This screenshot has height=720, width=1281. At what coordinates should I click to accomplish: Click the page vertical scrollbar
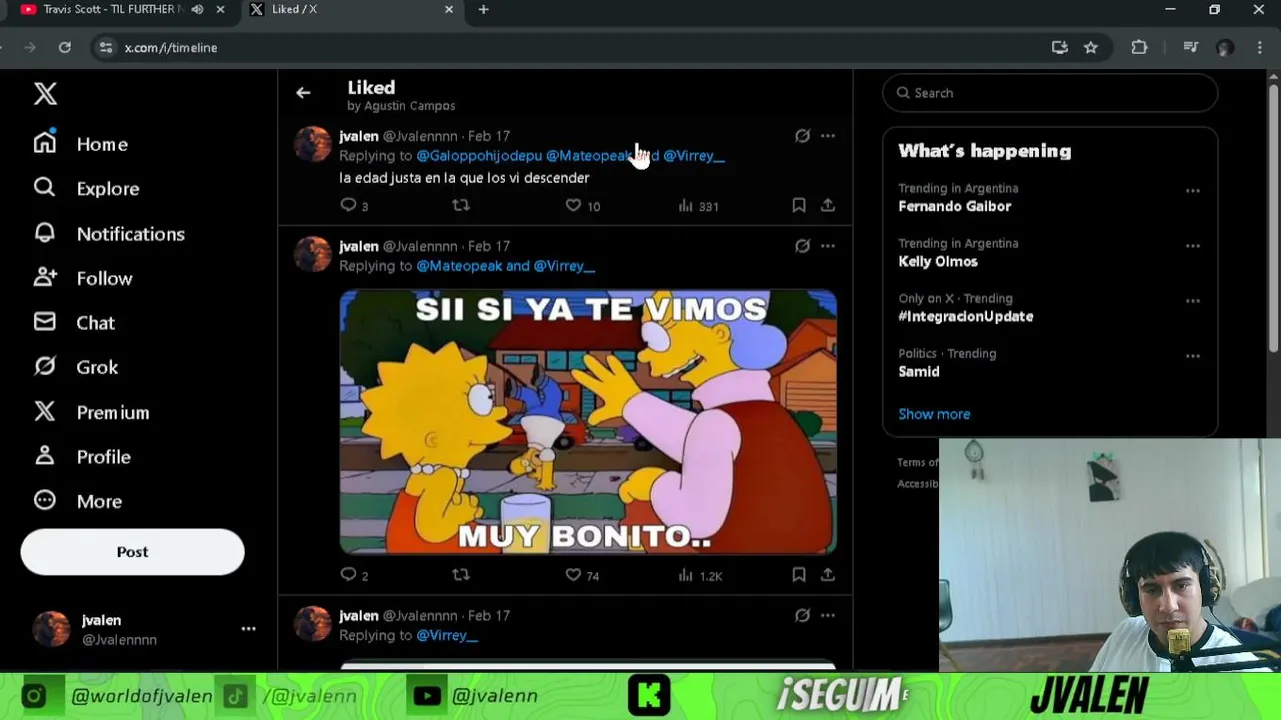pyautogui.click(x=1274, y=217)
